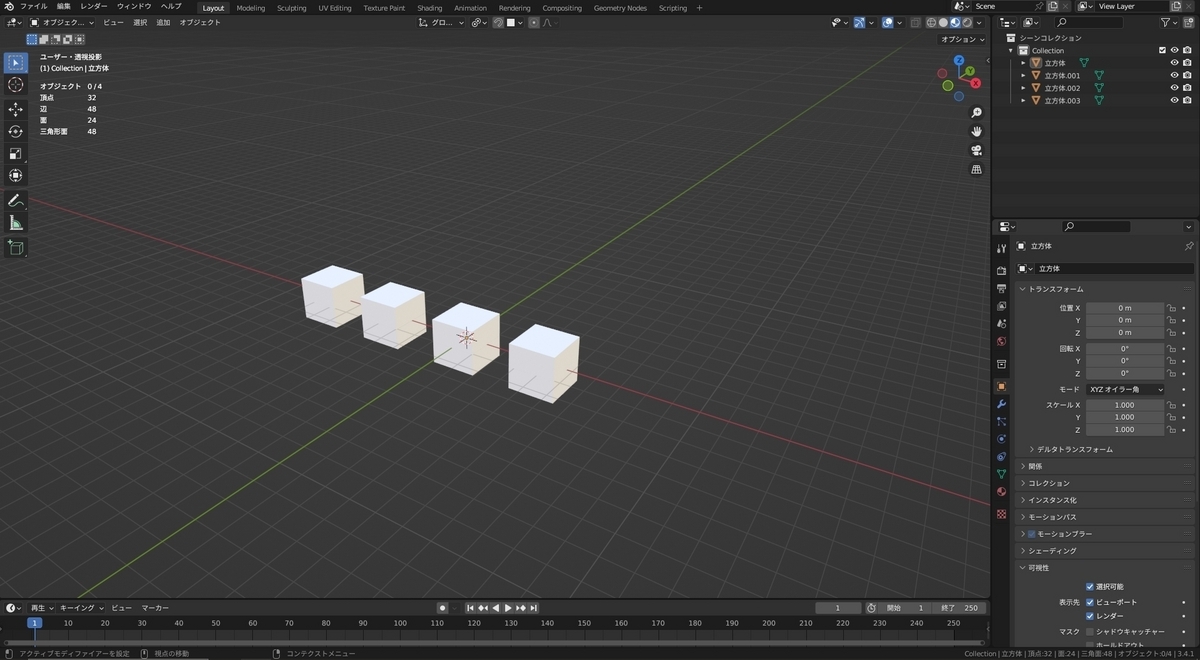
Task: Activate the Scale tool
Action: 15,153
